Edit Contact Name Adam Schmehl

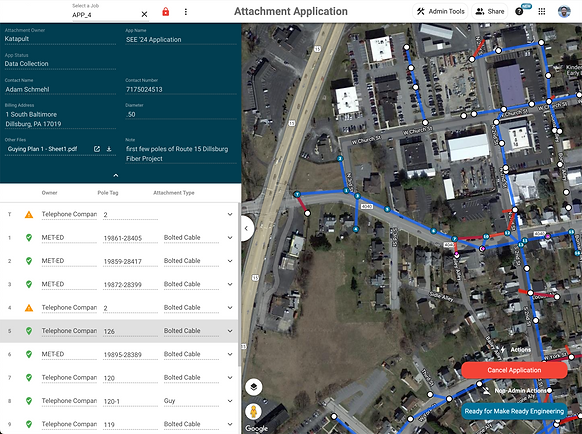[60, 89]
